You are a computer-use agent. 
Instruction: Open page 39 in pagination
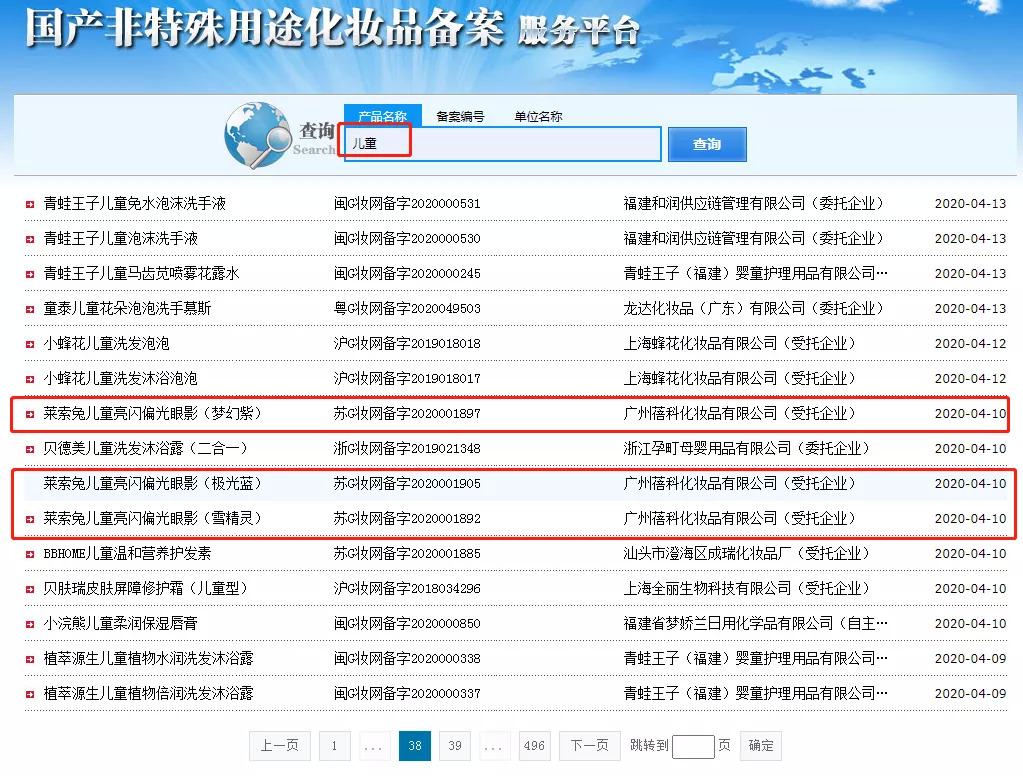point(455,745)
